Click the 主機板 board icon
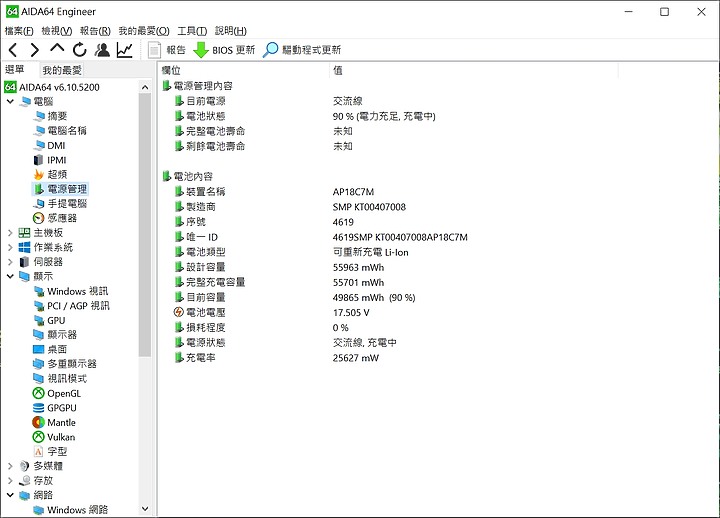Viewport: 720px width, 518px height. pos(24,233)
